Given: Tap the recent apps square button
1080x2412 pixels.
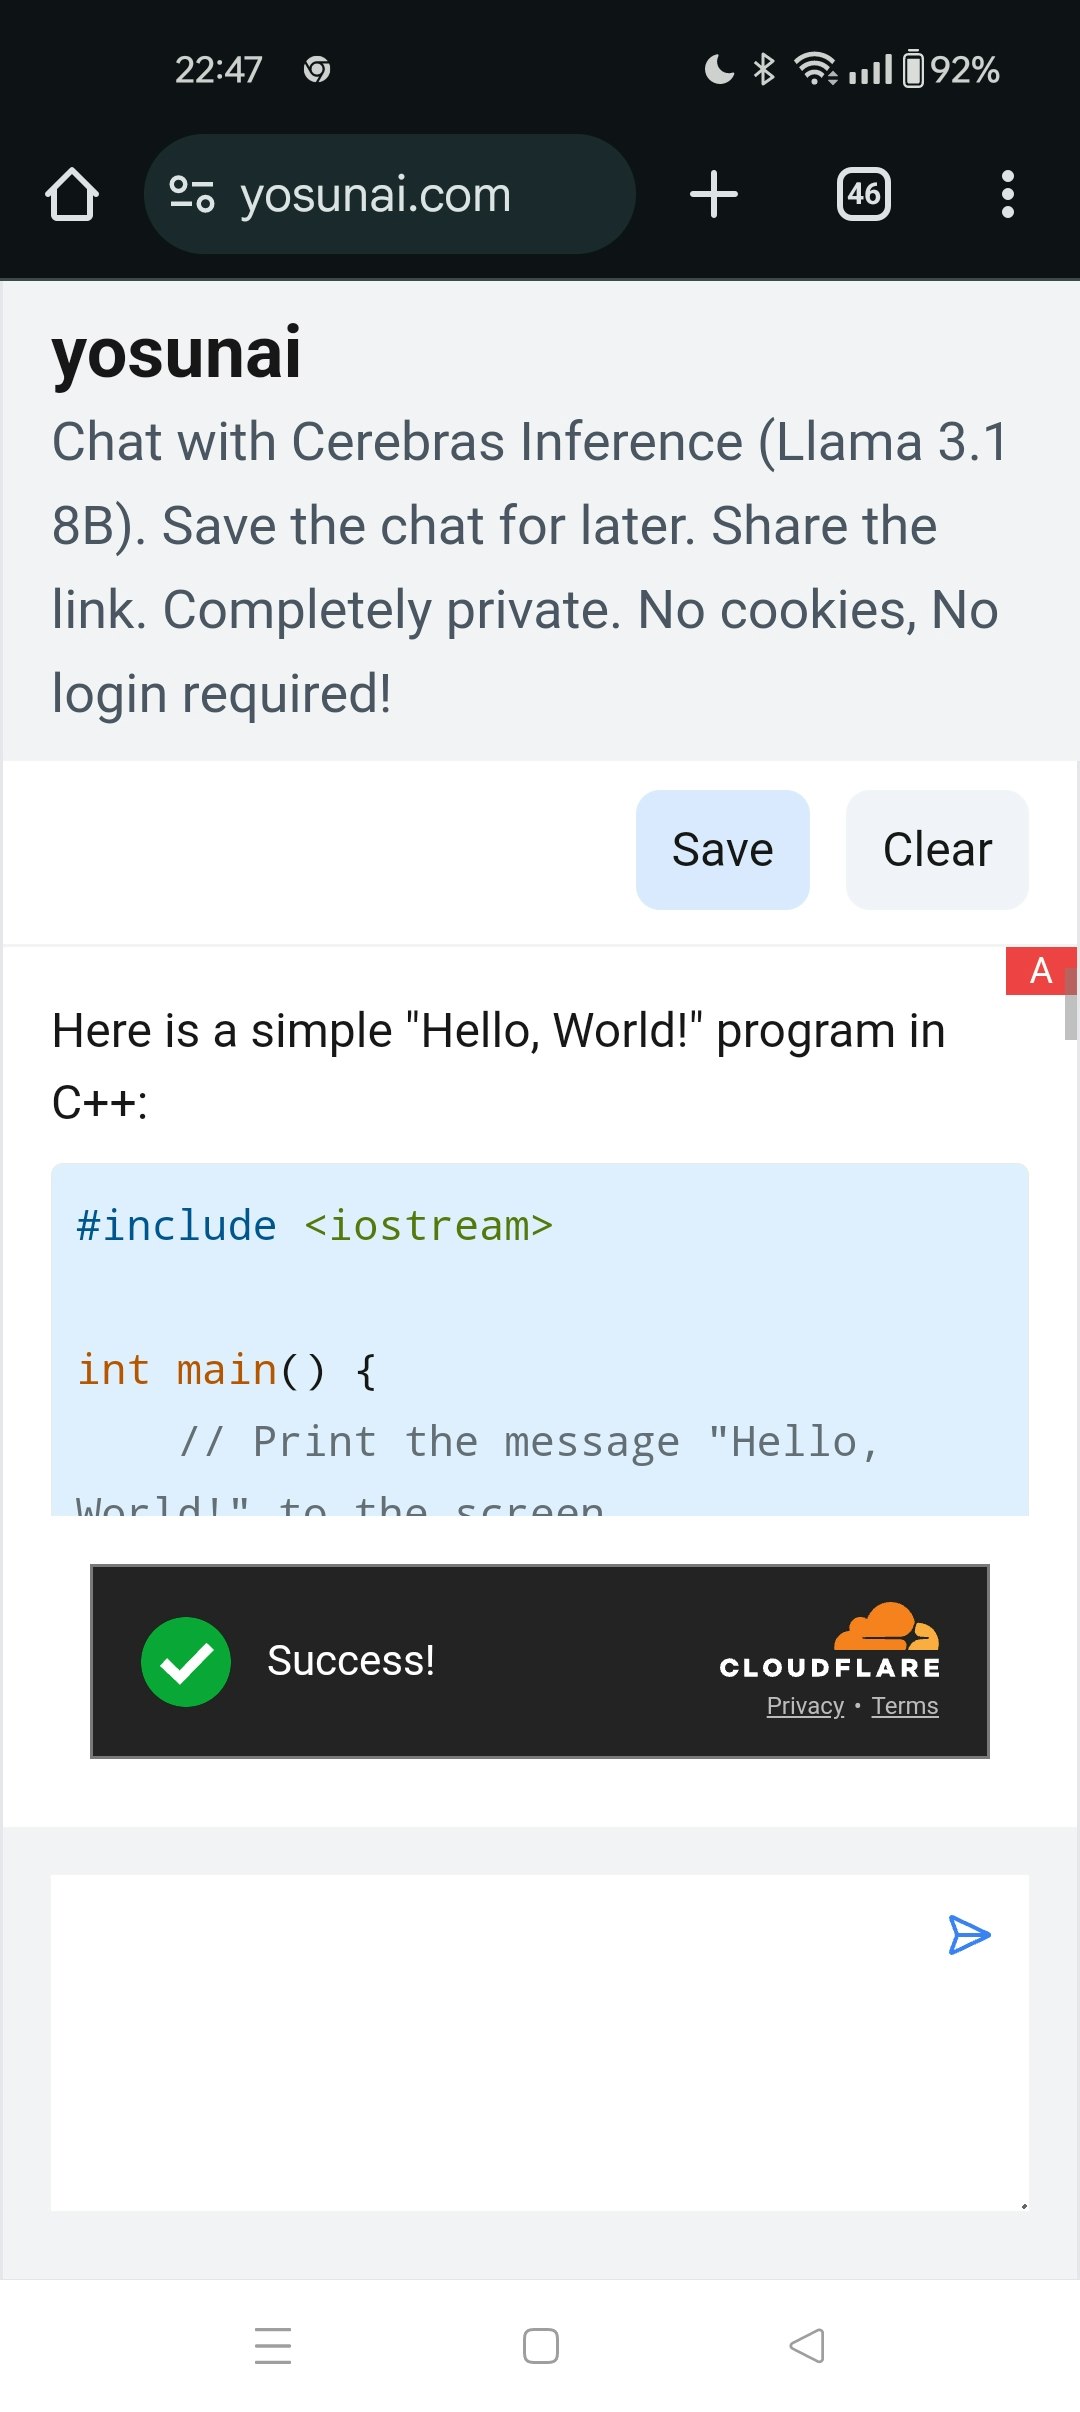Looking at the screenshot, I should coord(540,2345).
